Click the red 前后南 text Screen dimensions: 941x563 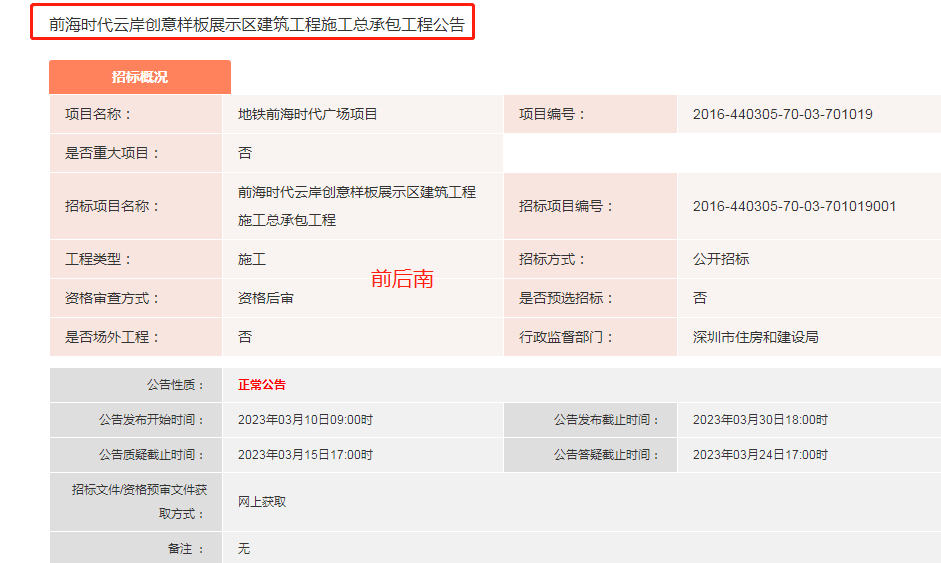[x=402, y=279]
